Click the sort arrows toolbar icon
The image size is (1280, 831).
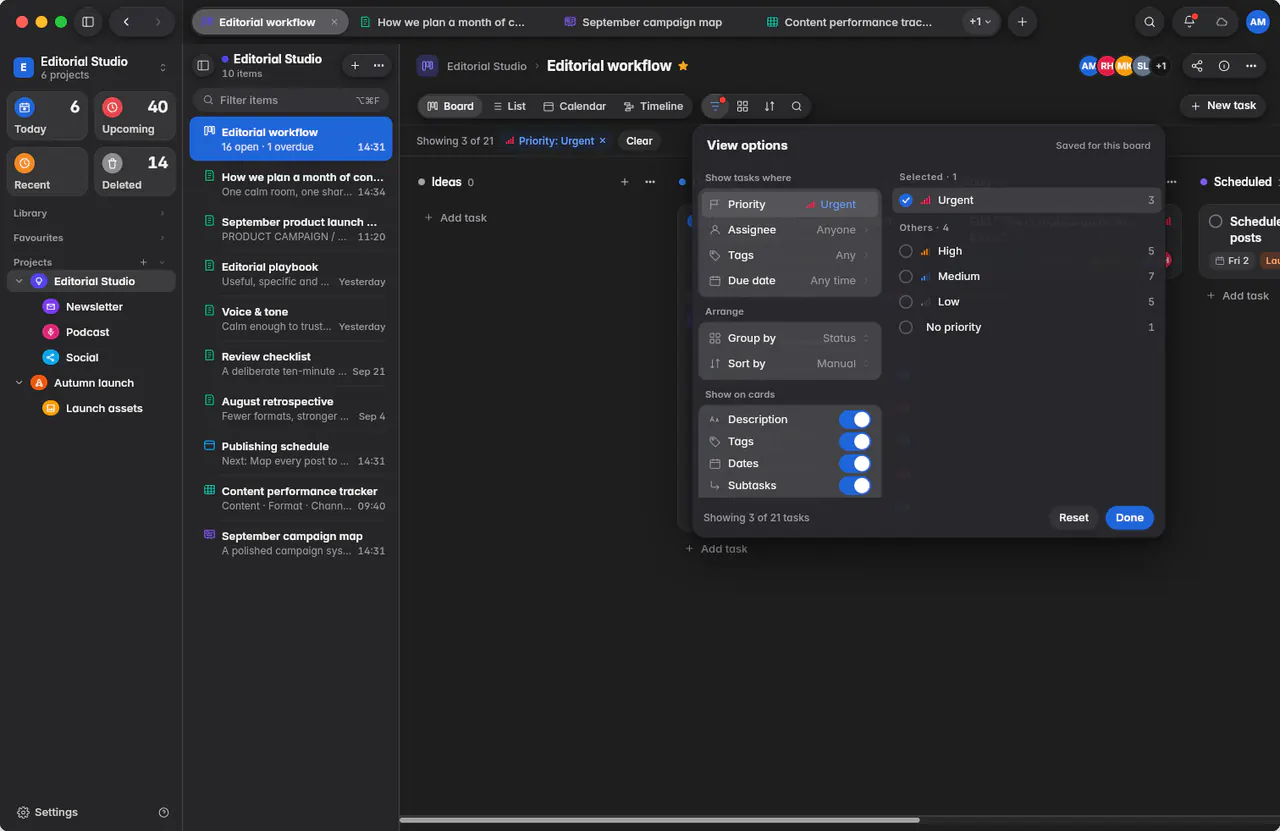pos(769,106)
